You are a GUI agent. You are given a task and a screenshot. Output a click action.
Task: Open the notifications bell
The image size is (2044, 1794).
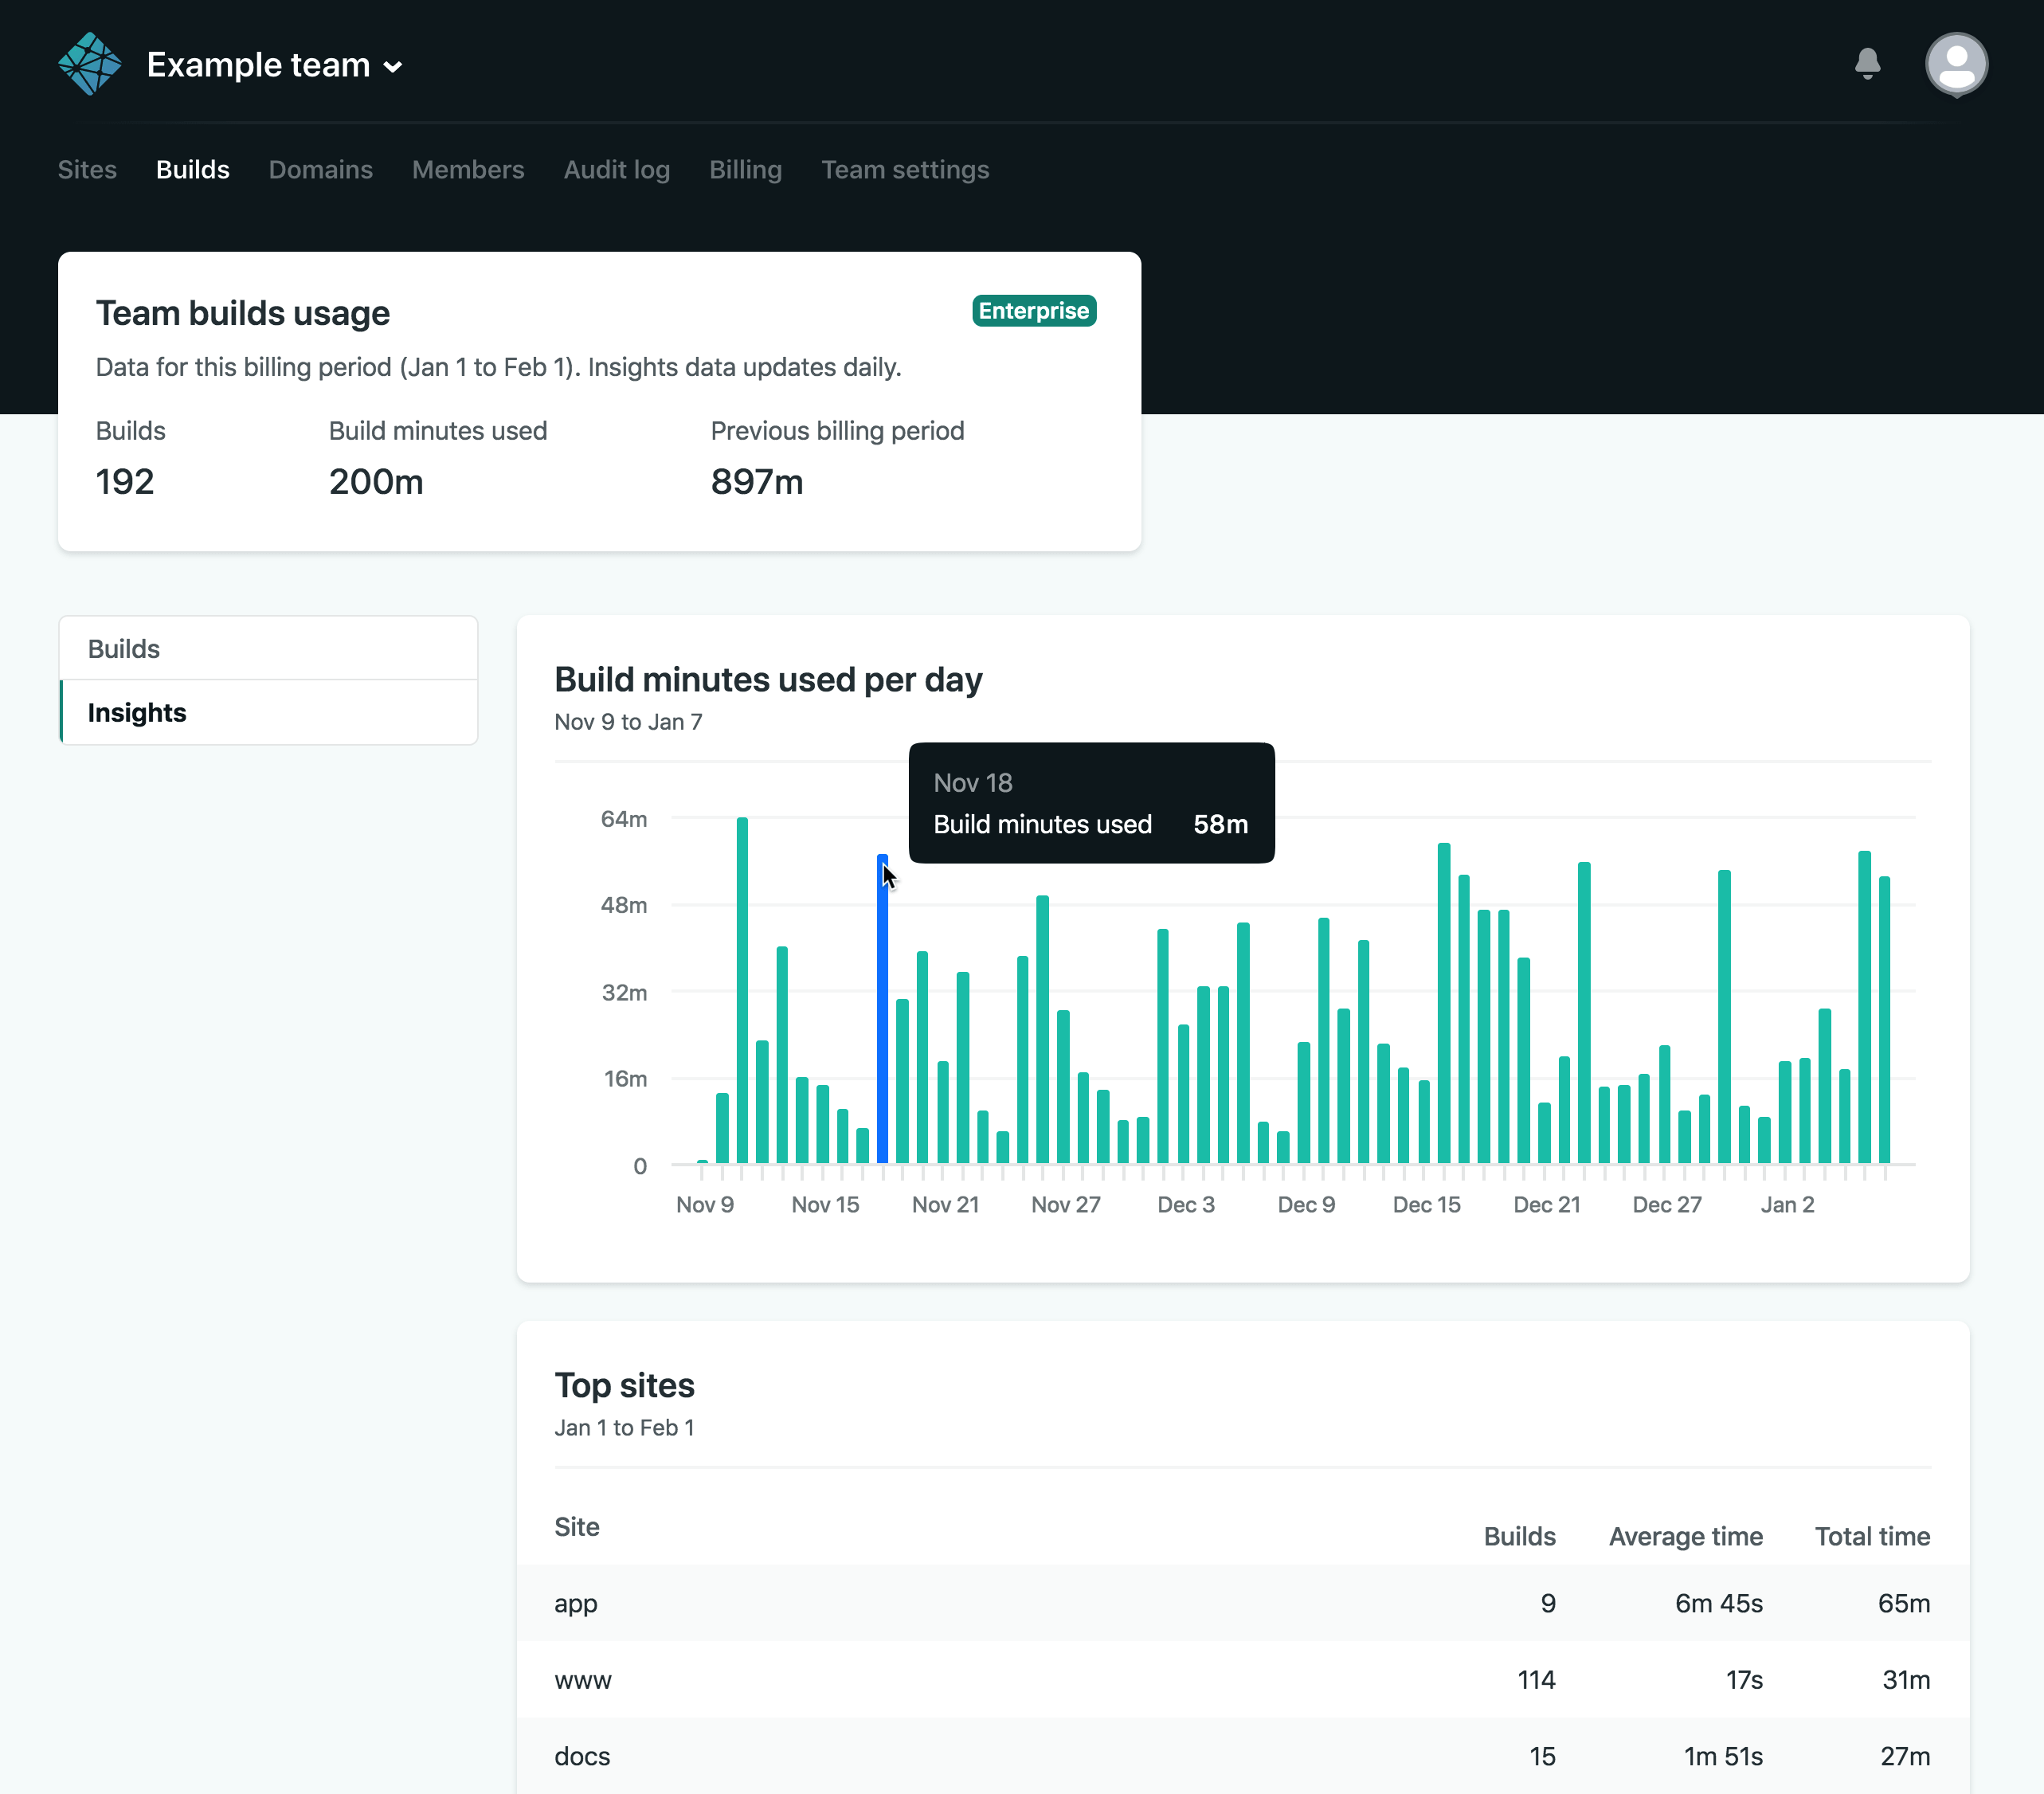(1866, 64)
